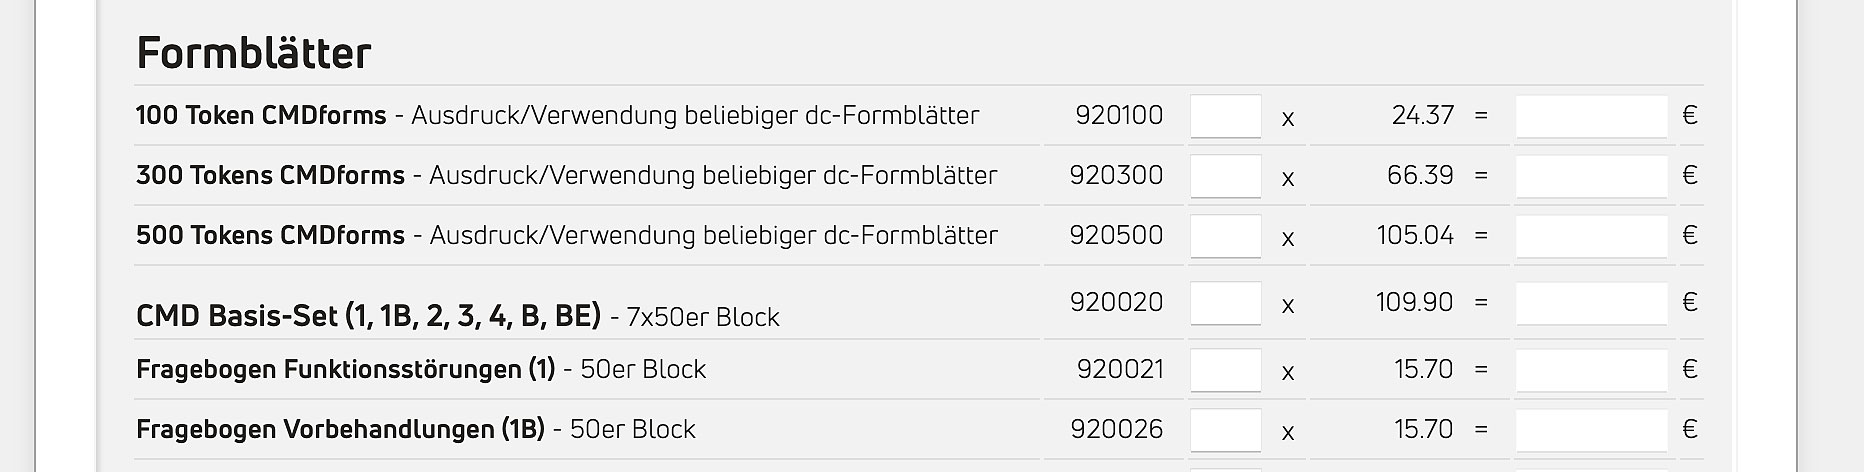
Task: Click total field for Fragebogen Vorbehandlungen
Action: (x=1591, y=430)
